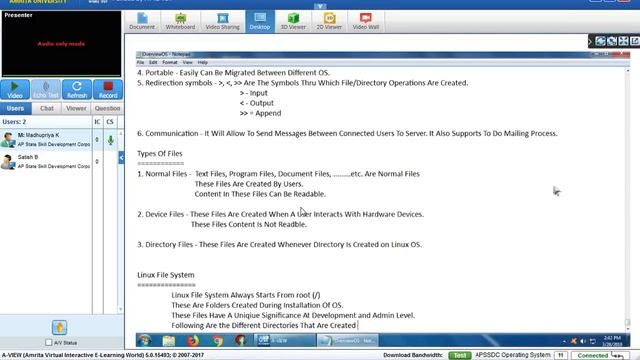Click the green microphone icon for Madhupriya K
640x360 pixels.
pos(110,140)
